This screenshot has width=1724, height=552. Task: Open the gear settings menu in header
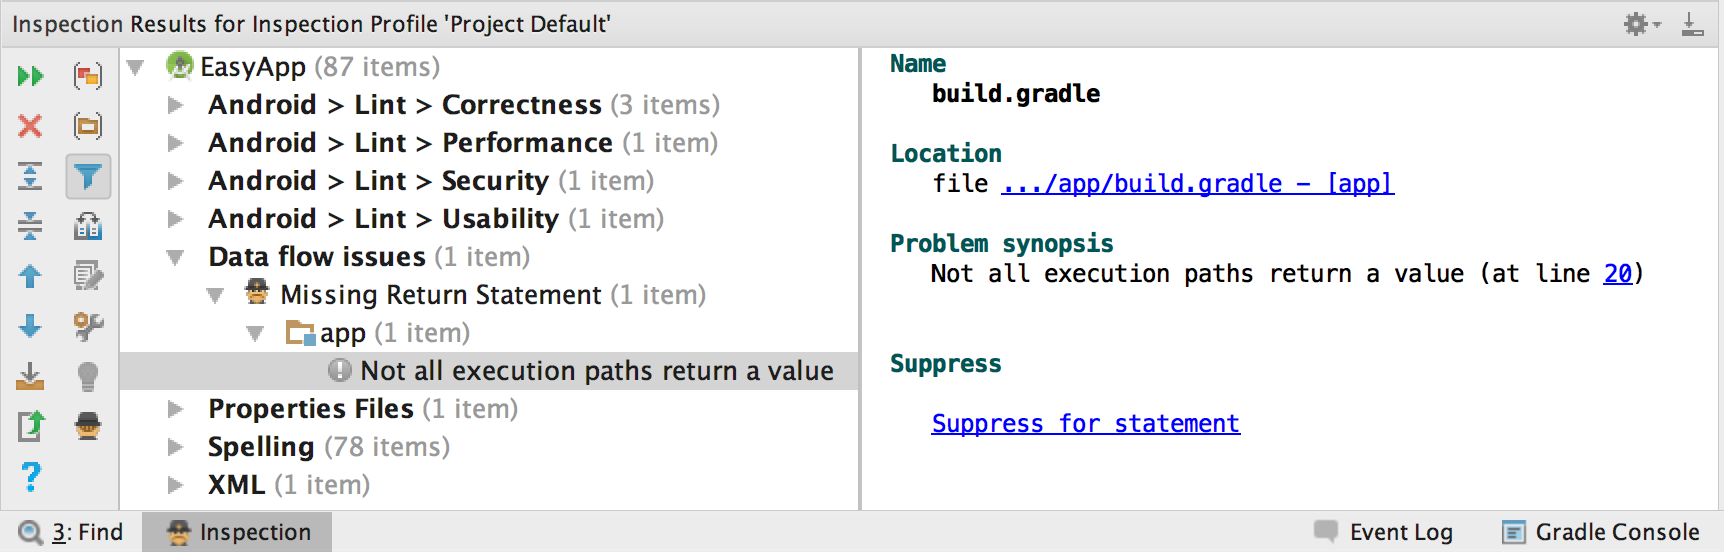[1640, 24]
